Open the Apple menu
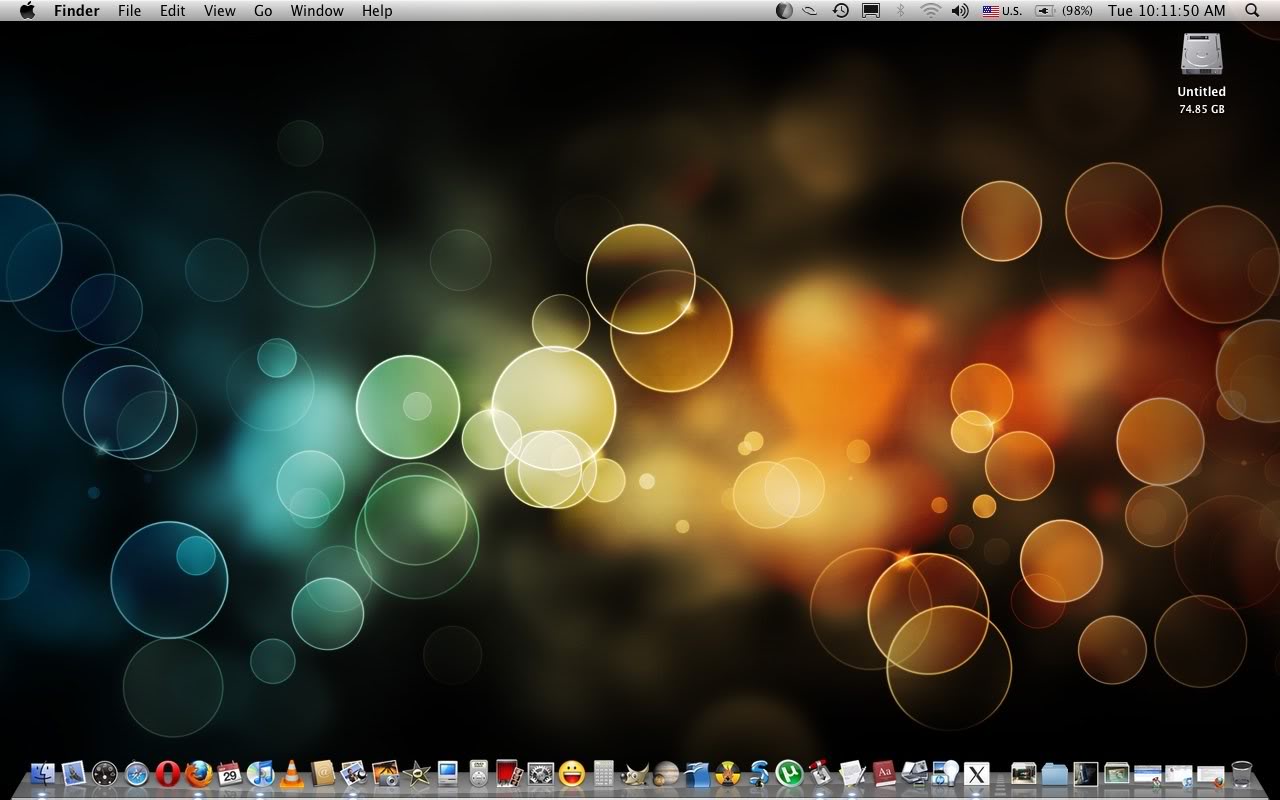Screen dimensions: 1280x800 (27, 10)
